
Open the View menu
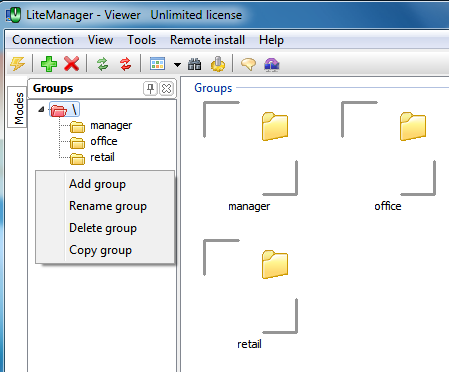click(x=100, y=40)
